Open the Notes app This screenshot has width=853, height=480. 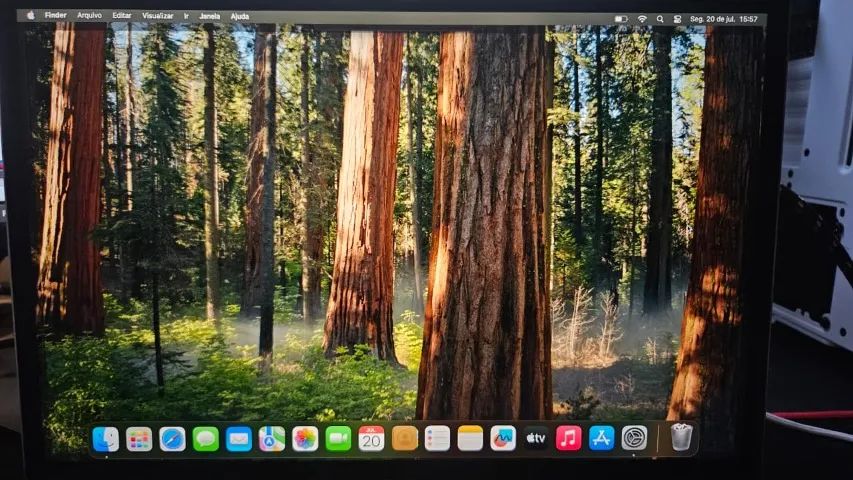click(x=470, y=439)
